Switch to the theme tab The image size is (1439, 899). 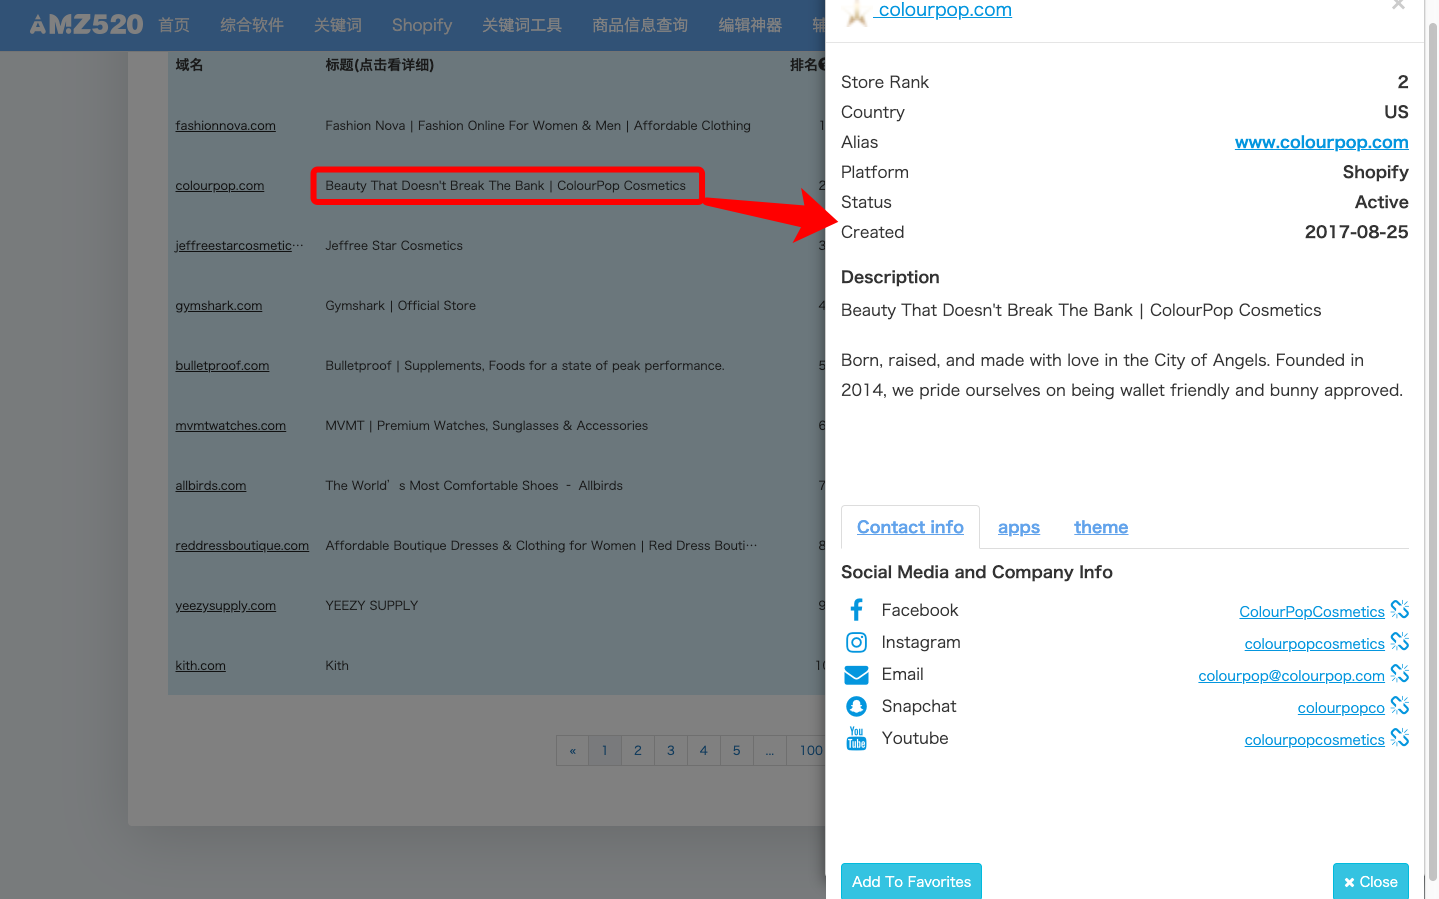pyautogui.click(x=1101, y=527)
